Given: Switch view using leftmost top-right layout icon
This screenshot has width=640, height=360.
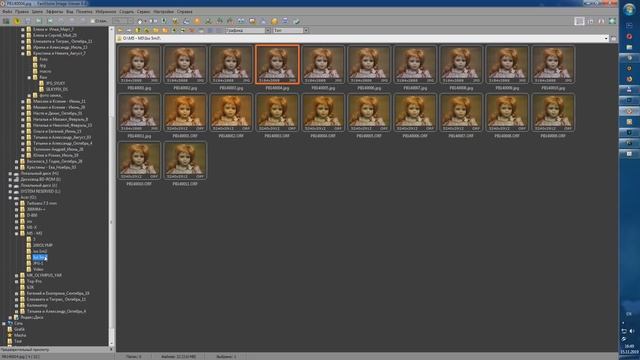Looking at the screenshot, I should click(579, 21).
